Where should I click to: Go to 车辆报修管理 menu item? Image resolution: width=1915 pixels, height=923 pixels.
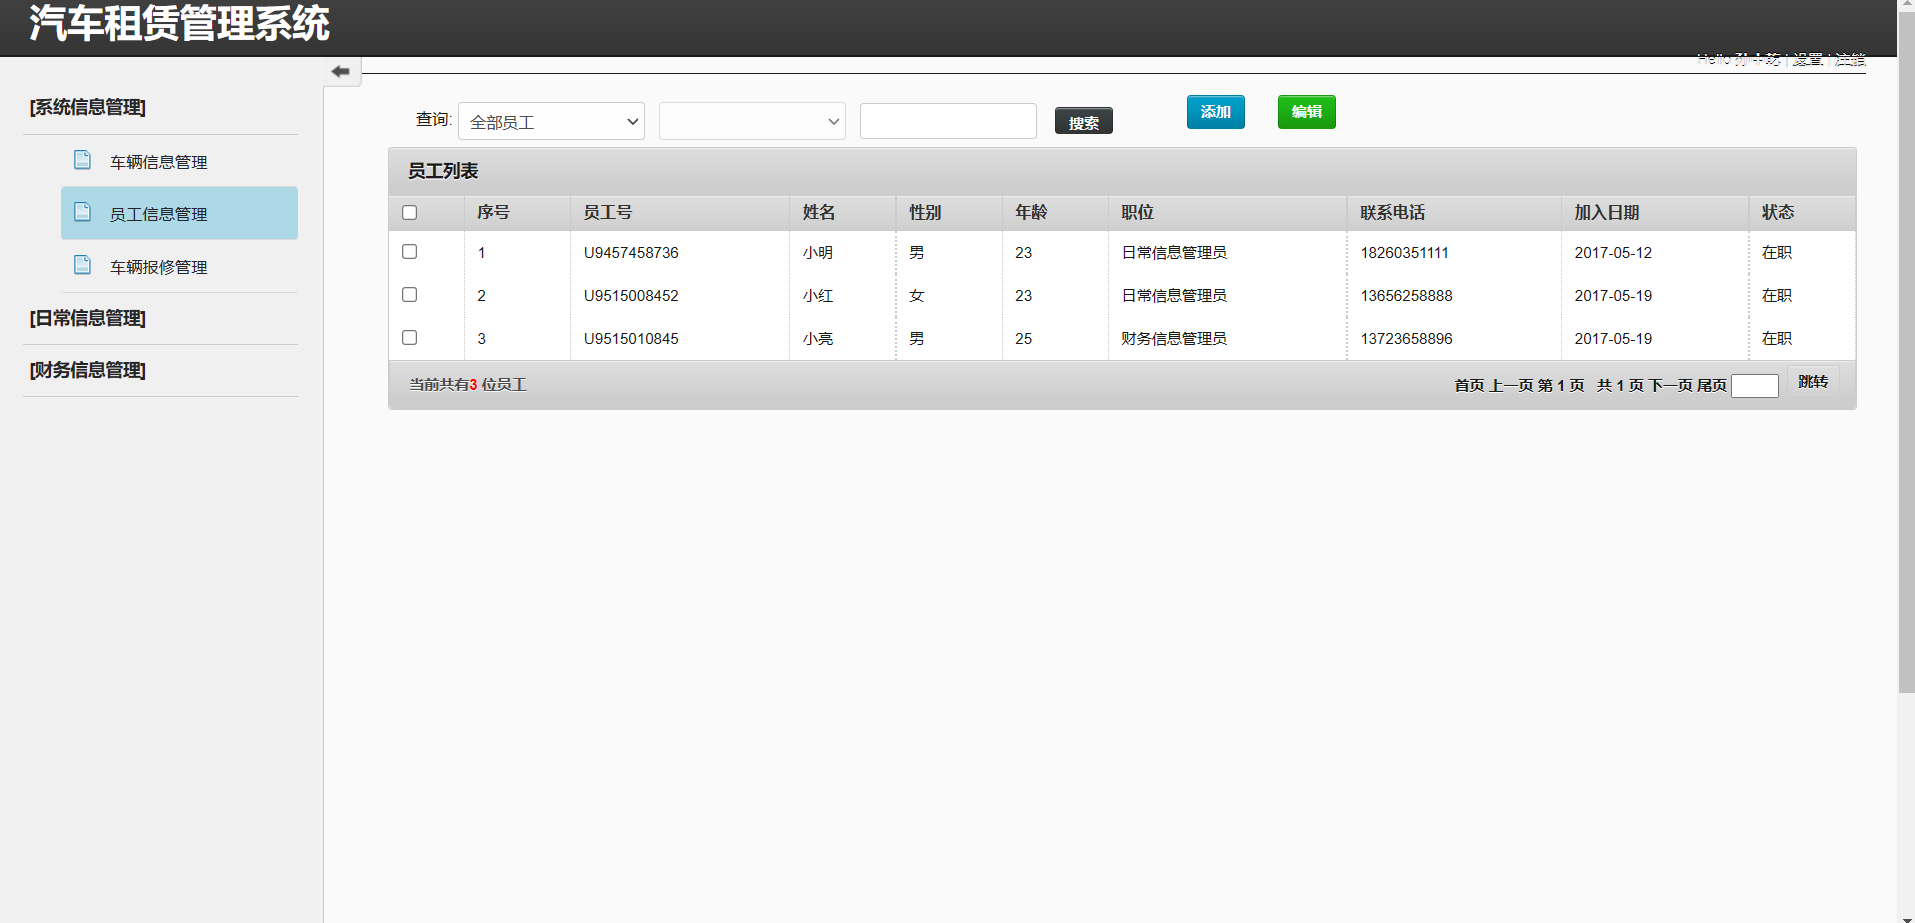159,267
